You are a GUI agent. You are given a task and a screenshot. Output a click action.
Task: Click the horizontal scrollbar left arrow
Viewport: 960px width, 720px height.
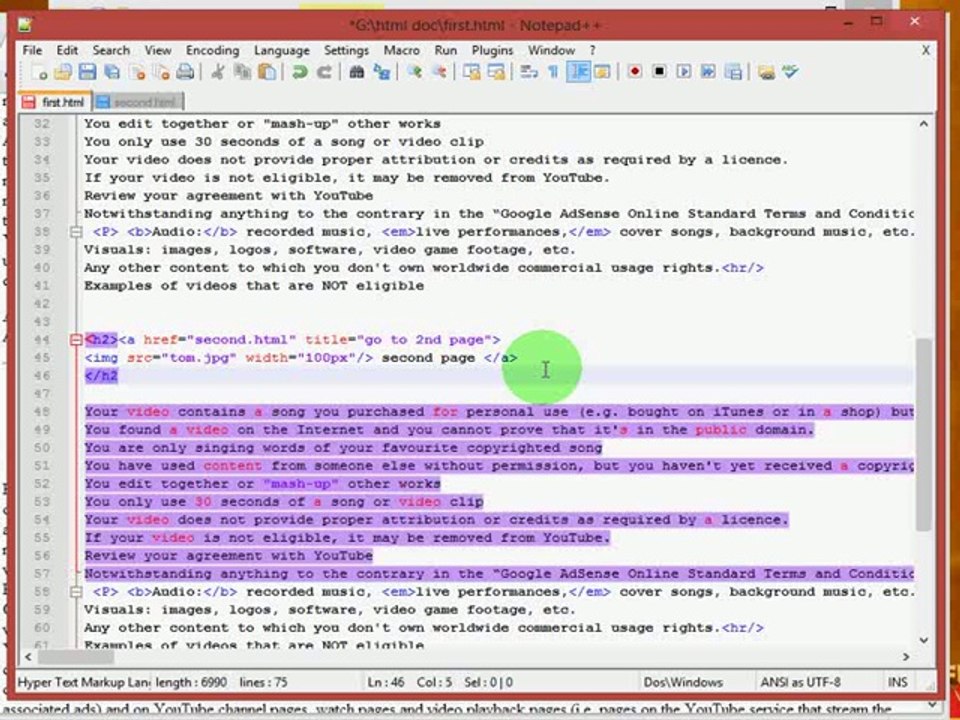(x=28, y=657)
